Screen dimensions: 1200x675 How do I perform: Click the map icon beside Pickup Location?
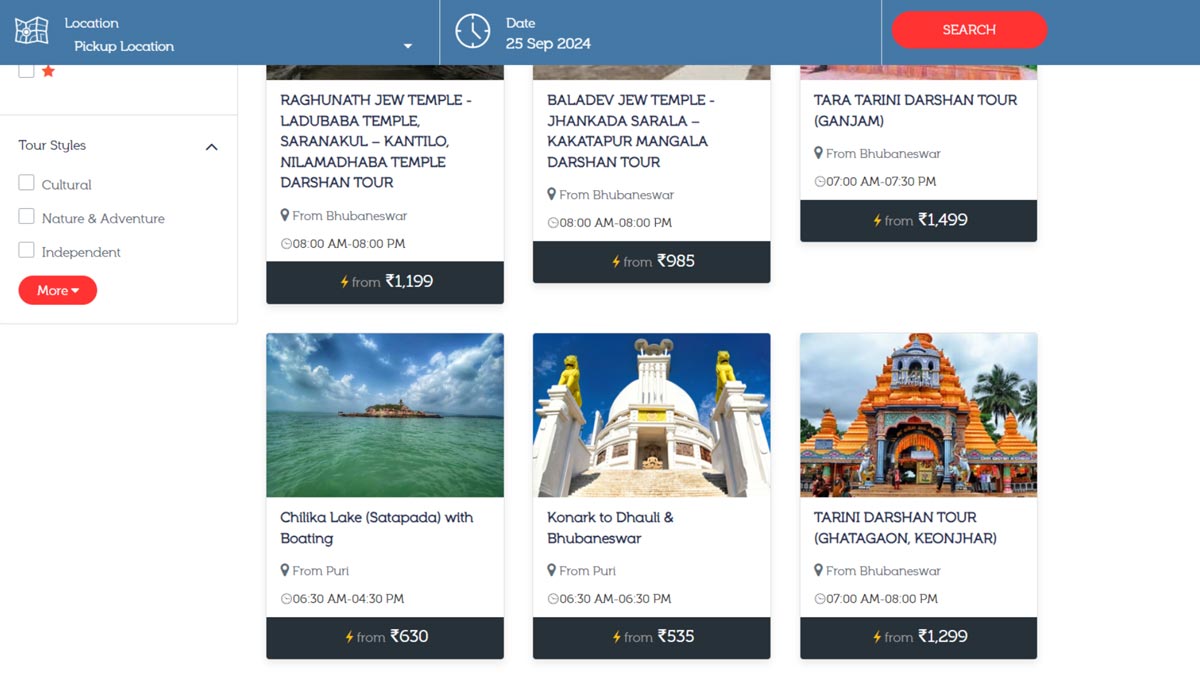click(x=31, y=30)
